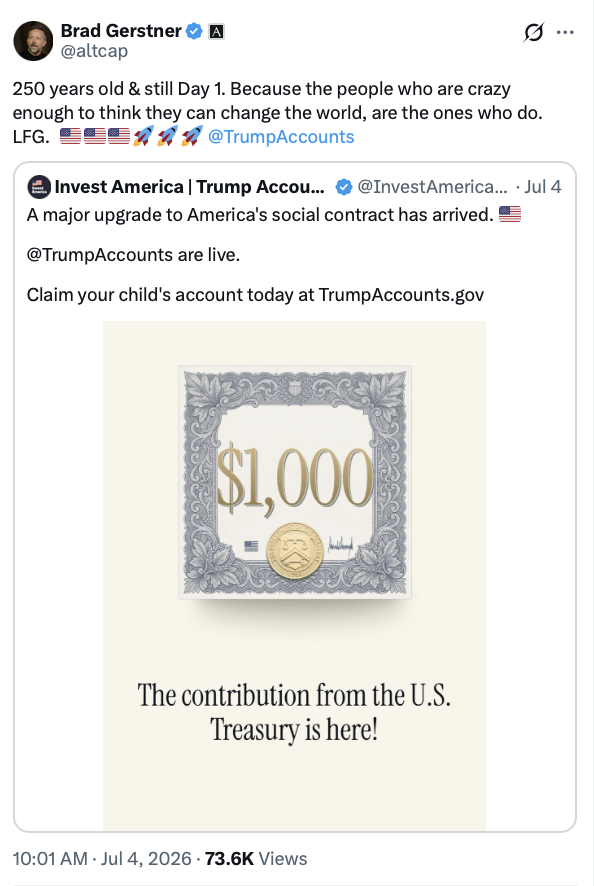Click the 73.6K Views count
This screenshot has height=886, width=594.
[256, 859]
